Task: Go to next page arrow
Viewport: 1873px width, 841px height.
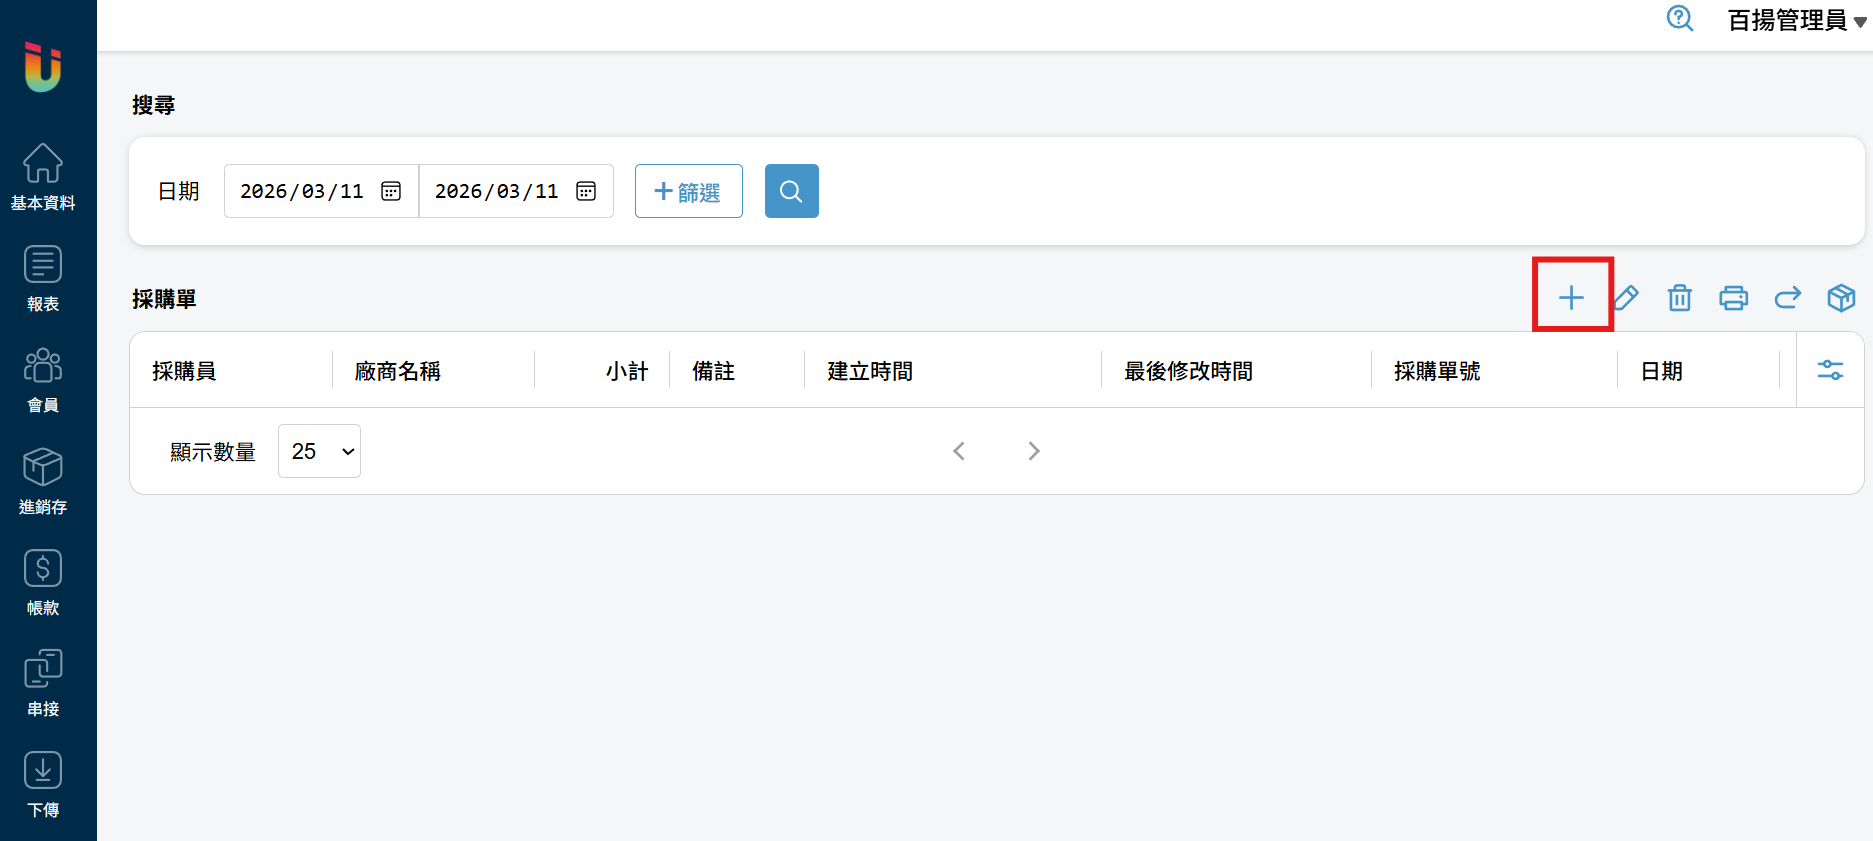Action: 1034,451
